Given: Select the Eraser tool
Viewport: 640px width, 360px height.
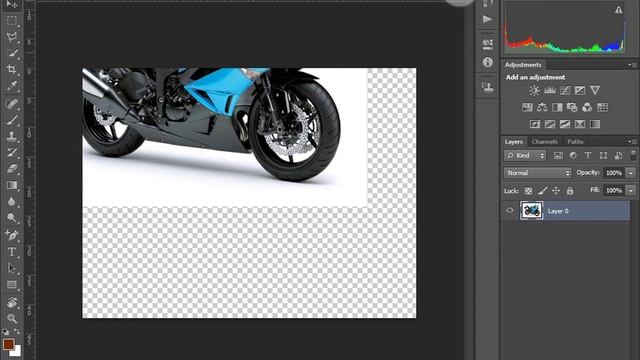Looking at the screenshot, I should click(12, 169).
